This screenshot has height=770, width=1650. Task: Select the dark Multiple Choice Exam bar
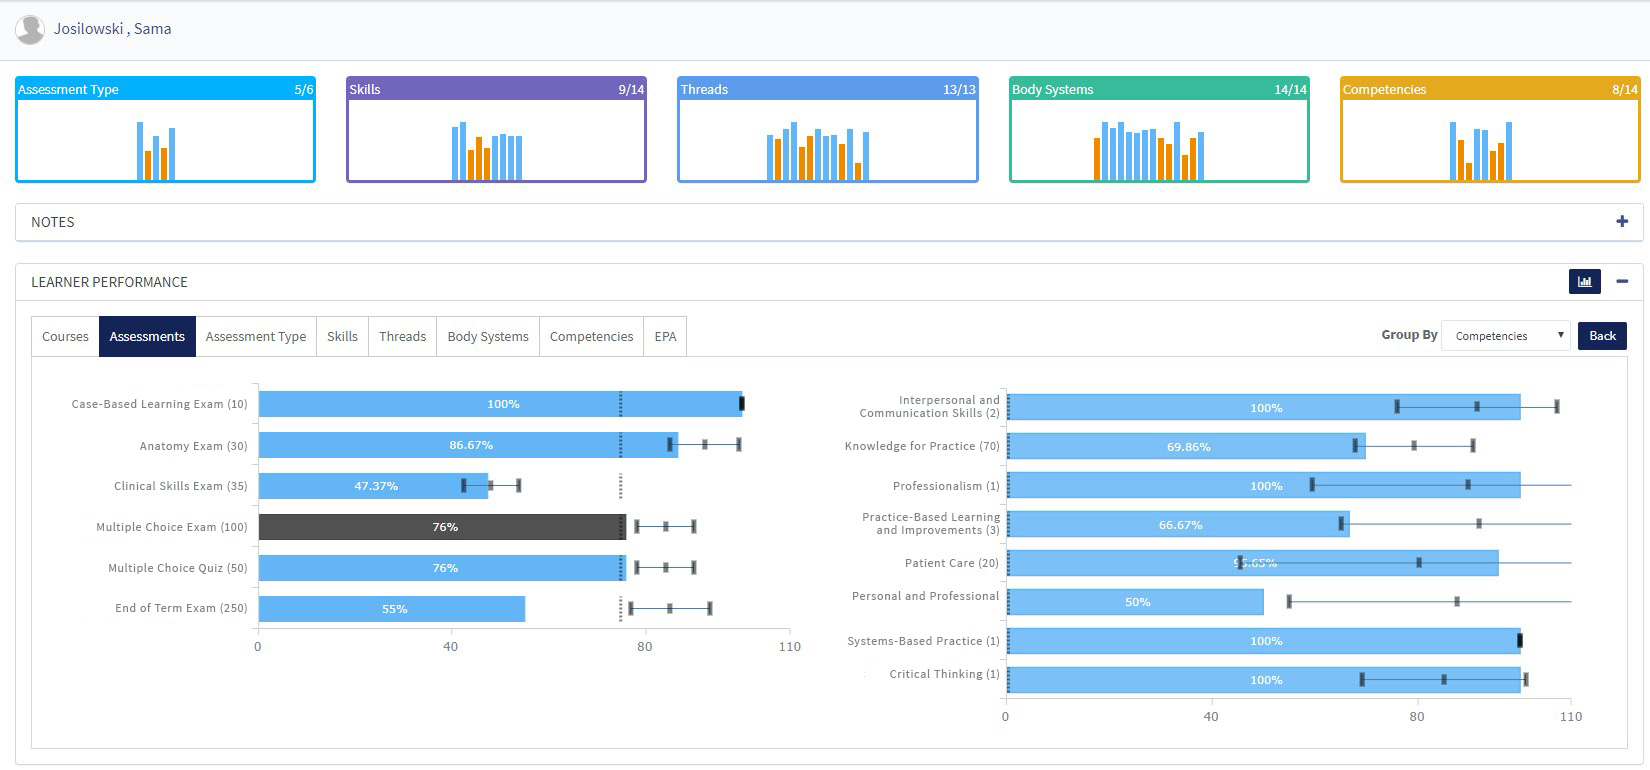pos(441,527)
